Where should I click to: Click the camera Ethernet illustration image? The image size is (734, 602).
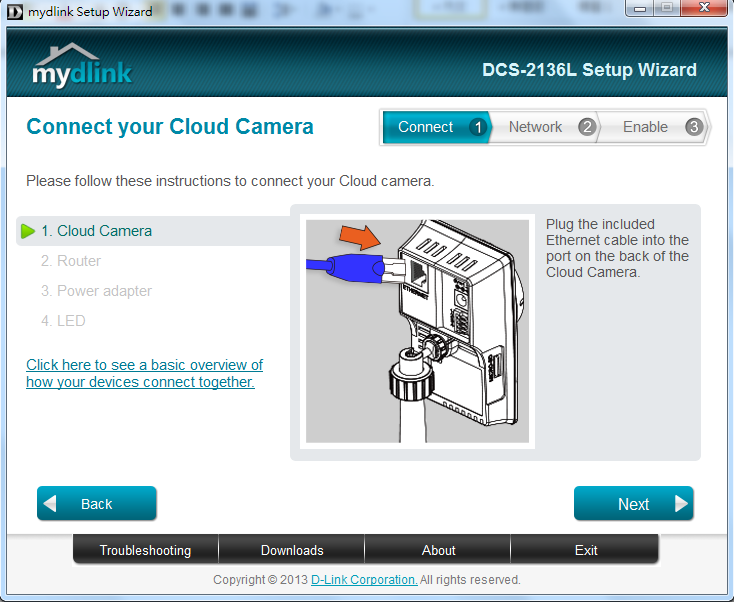click(x=417, y=331)
